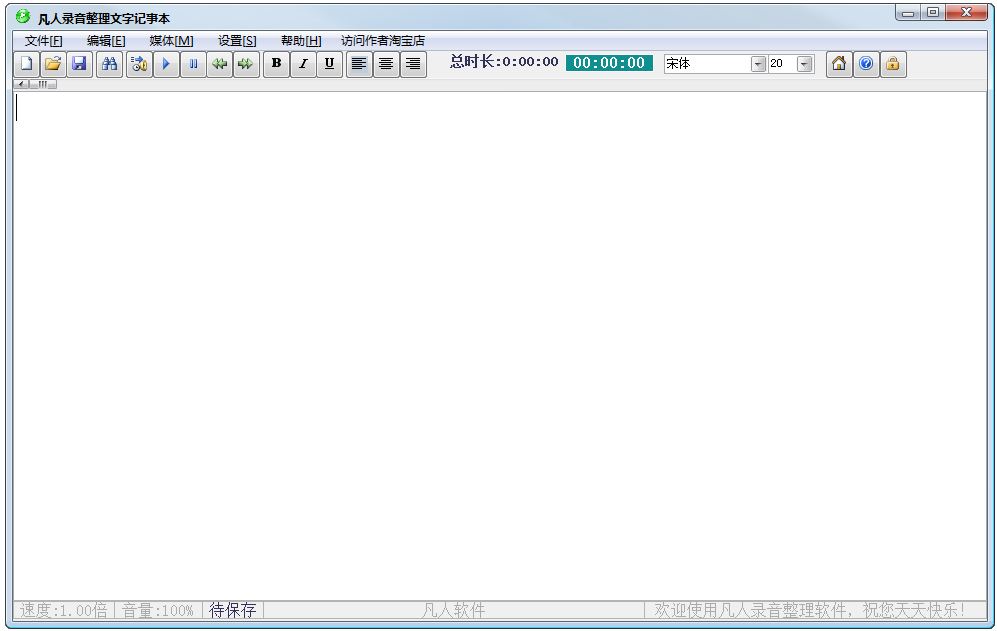Click the timestamp and speaker toolbar icon
This screenshot has height=631, width=997.
pyautogui.click(x=139, y=64)
